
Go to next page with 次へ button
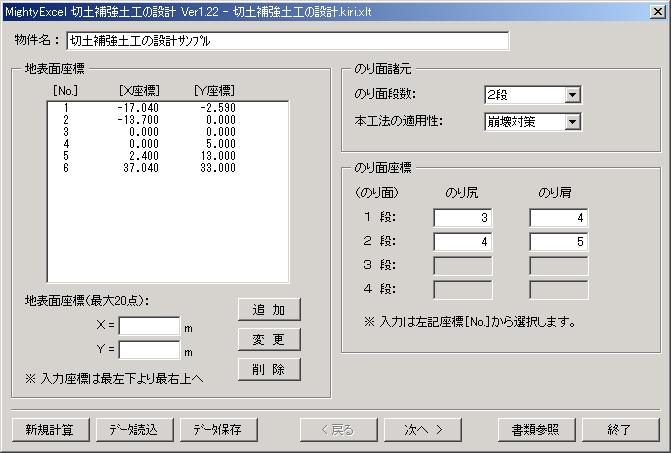coord(423,429)
